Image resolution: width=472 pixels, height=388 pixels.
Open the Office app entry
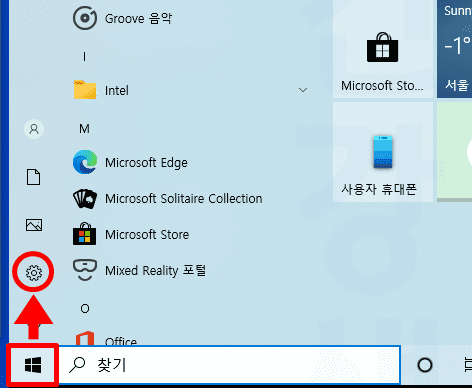[105, 338]
